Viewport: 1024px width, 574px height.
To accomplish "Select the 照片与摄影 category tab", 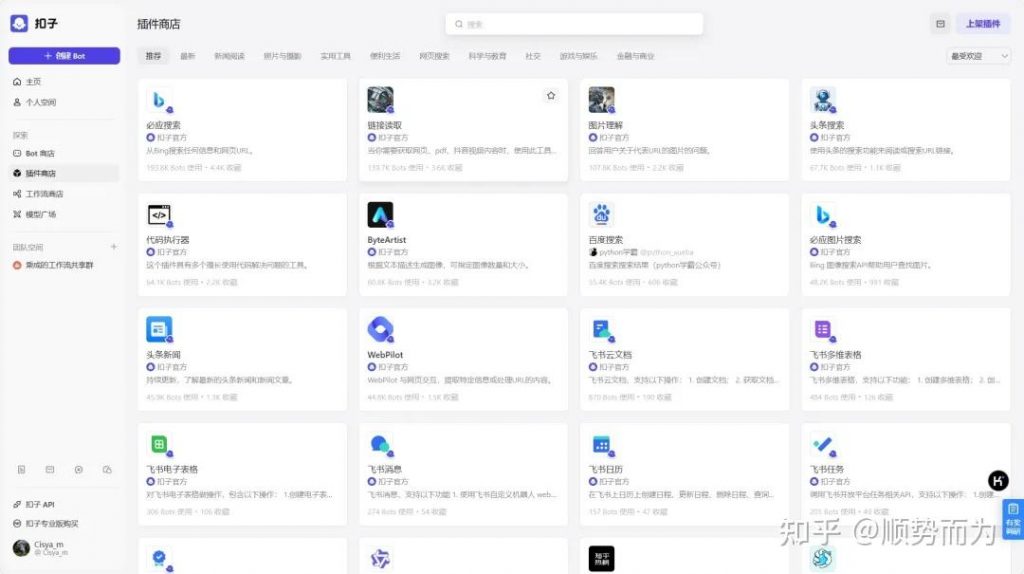I will (282, 56).
